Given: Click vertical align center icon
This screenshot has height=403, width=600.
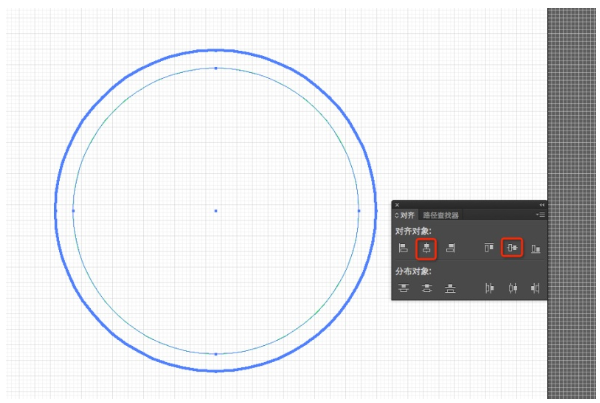Looking at the screenshot, I should pos(512,248).
